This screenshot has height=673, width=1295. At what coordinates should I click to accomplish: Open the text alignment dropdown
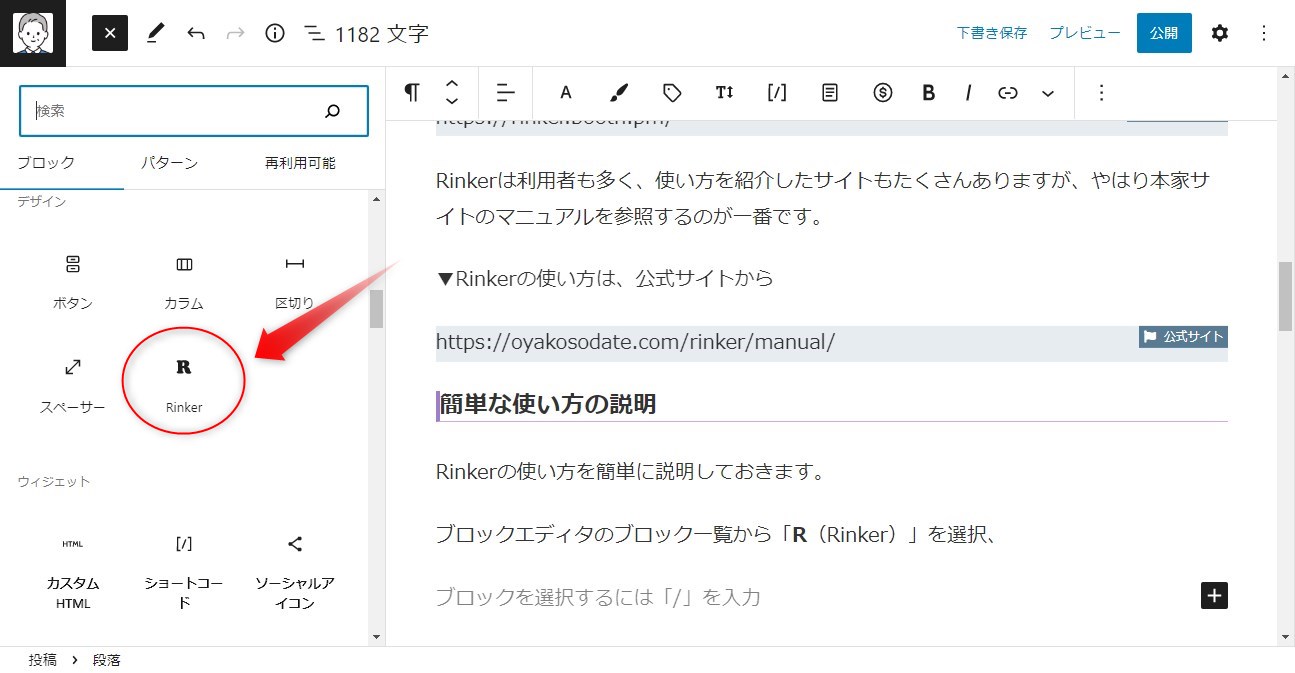click(x=505, y=92)
